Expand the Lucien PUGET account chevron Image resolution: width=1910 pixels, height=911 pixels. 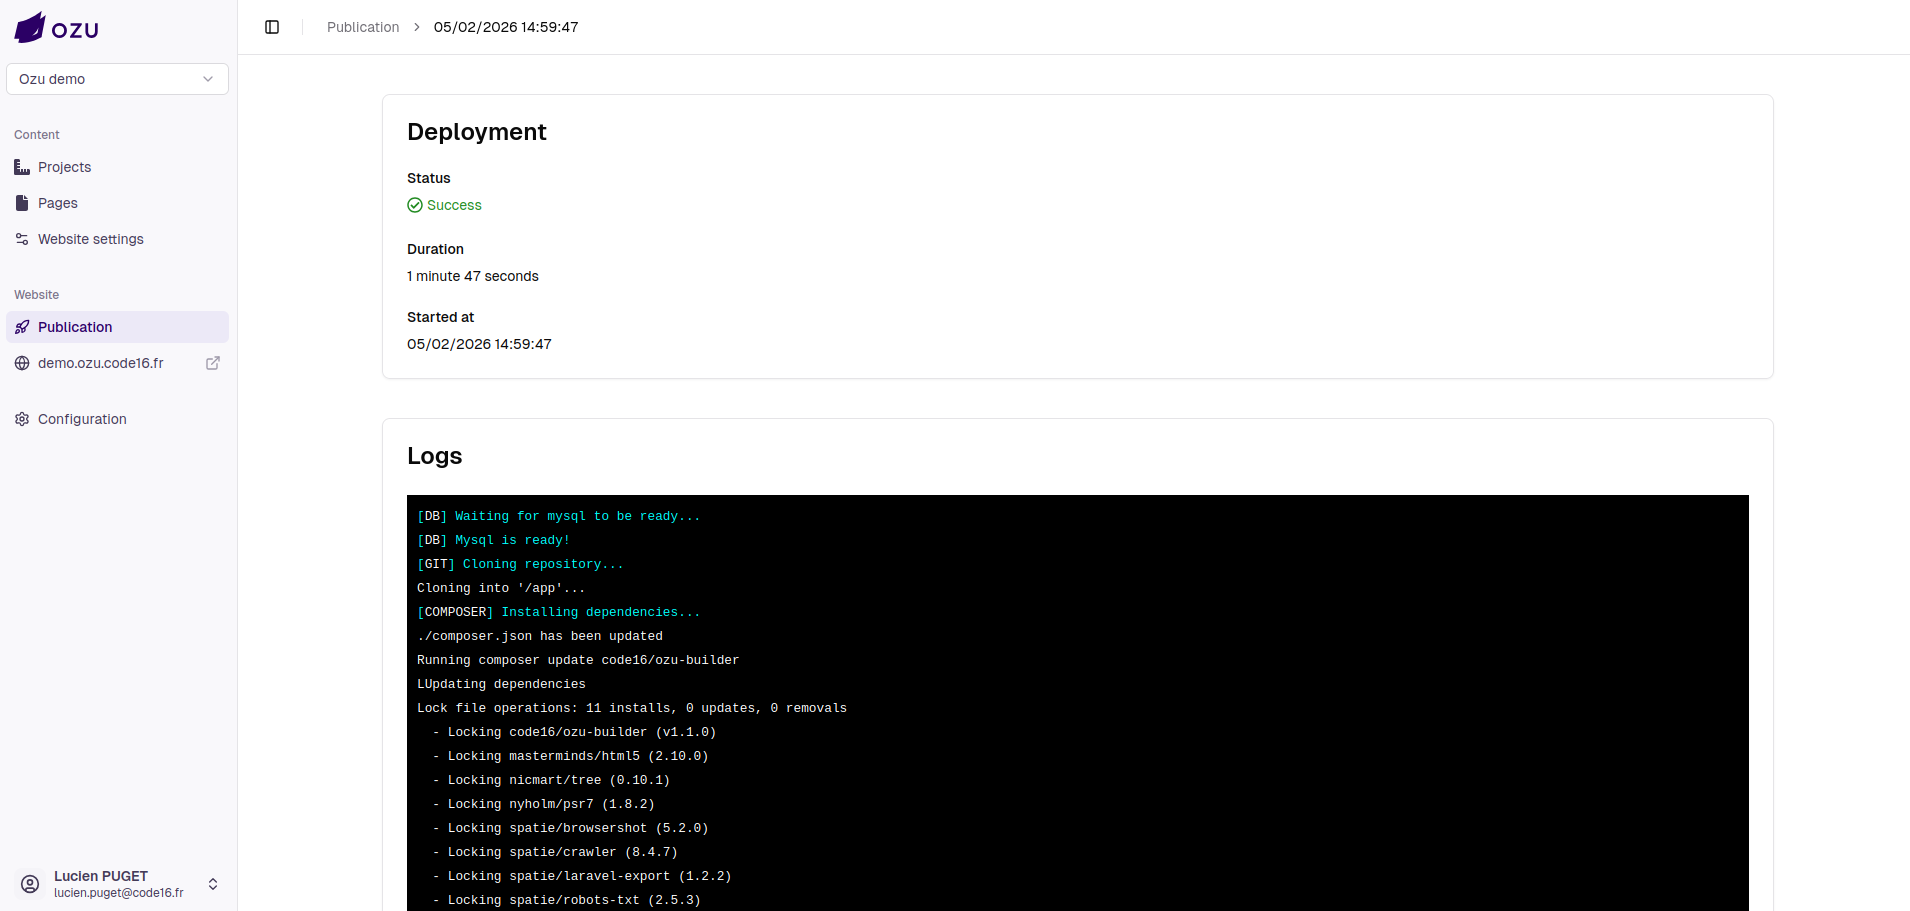213,884
